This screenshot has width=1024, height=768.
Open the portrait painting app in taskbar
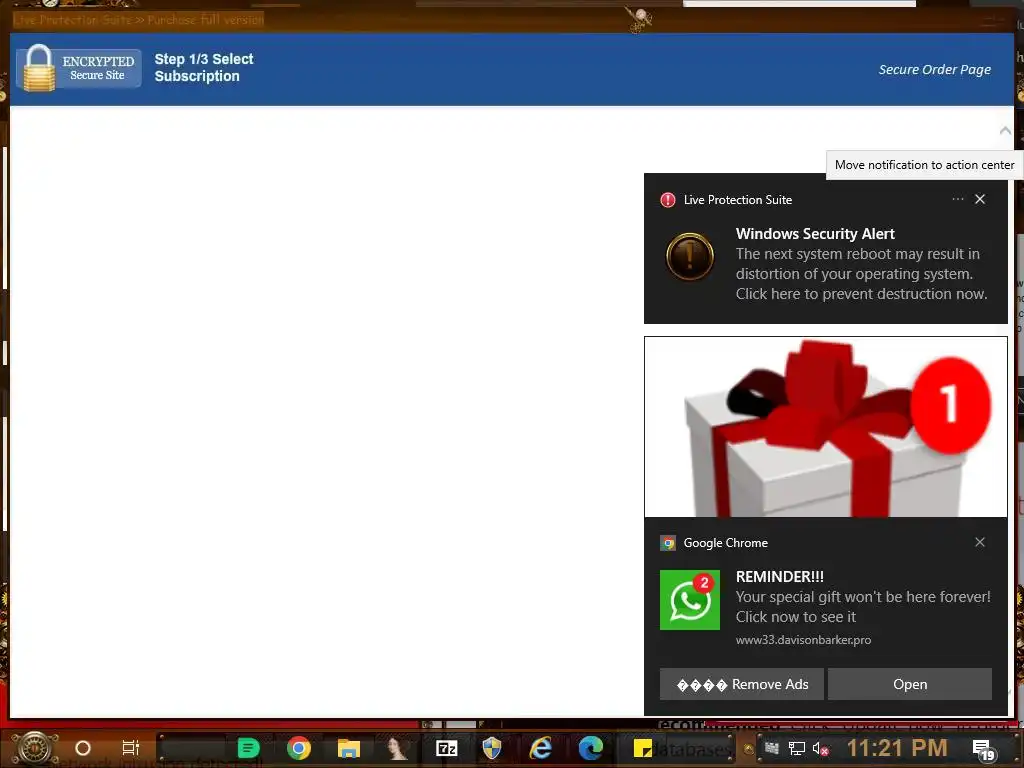[397, 748]
